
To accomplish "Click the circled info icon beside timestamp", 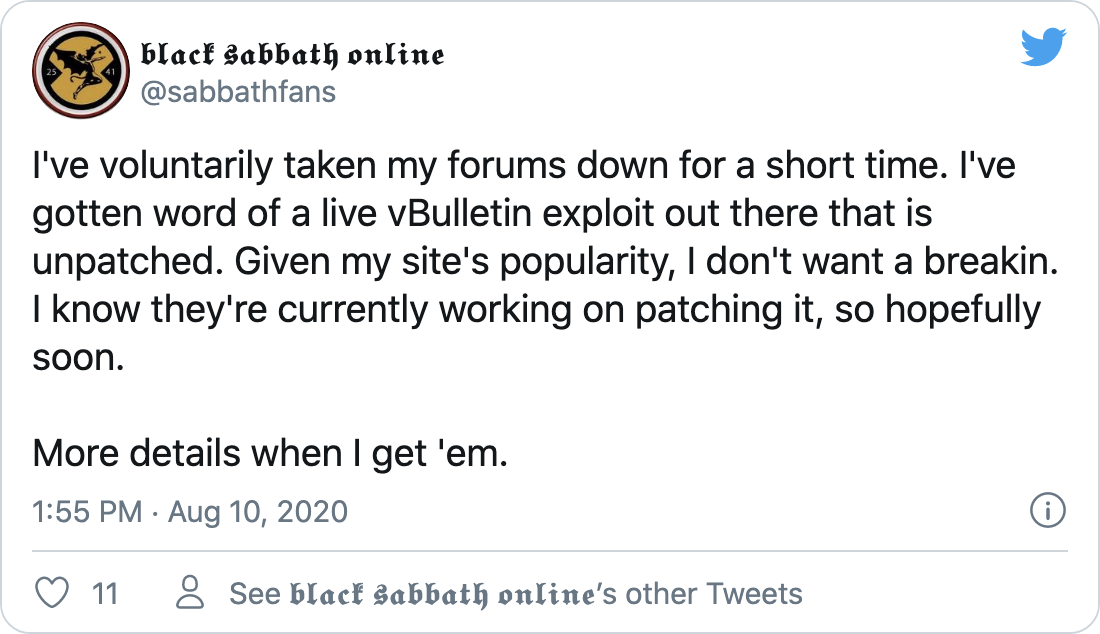I will click(1047, 510).
